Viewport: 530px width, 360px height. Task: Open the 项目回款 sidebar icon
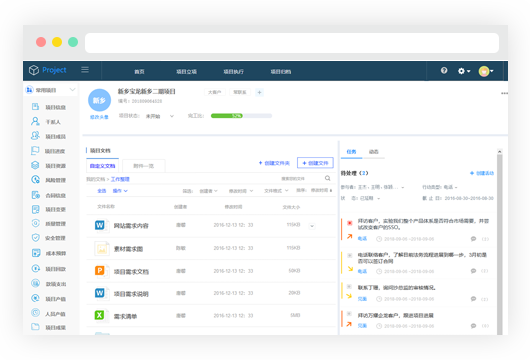(x=36, y=268)
